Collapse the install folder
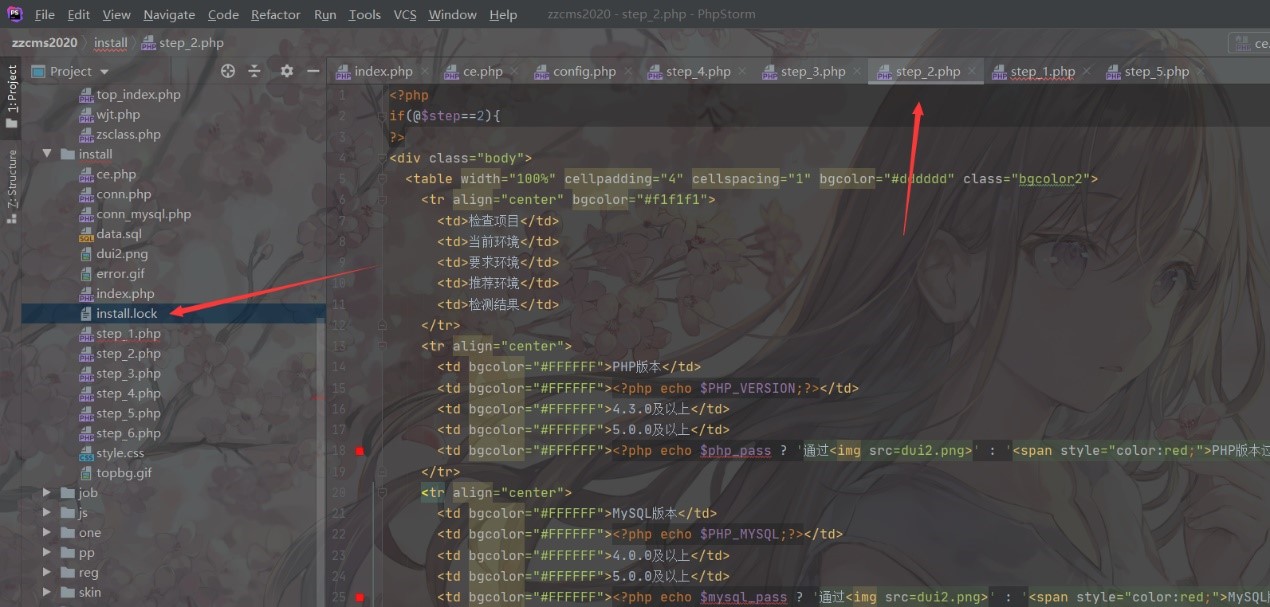Screen dimensions: 1270x607 click(47, 154)
